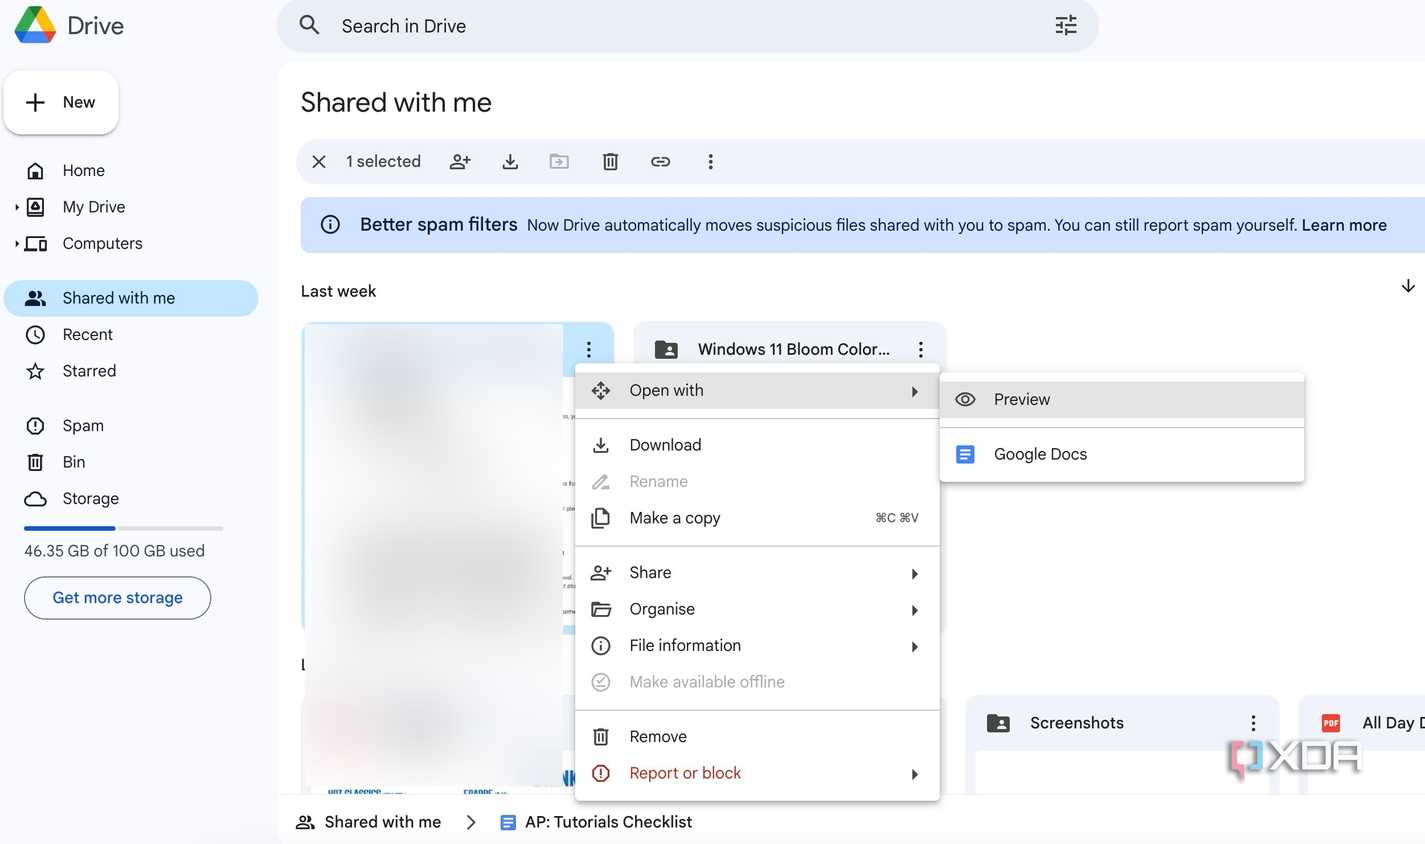Image resolution: width=1425 pixels, height=844 pixels.
Task: Click the Windows 11 Bloom Color... folder name
Action: pyautogui.click(x=793, y=349)
